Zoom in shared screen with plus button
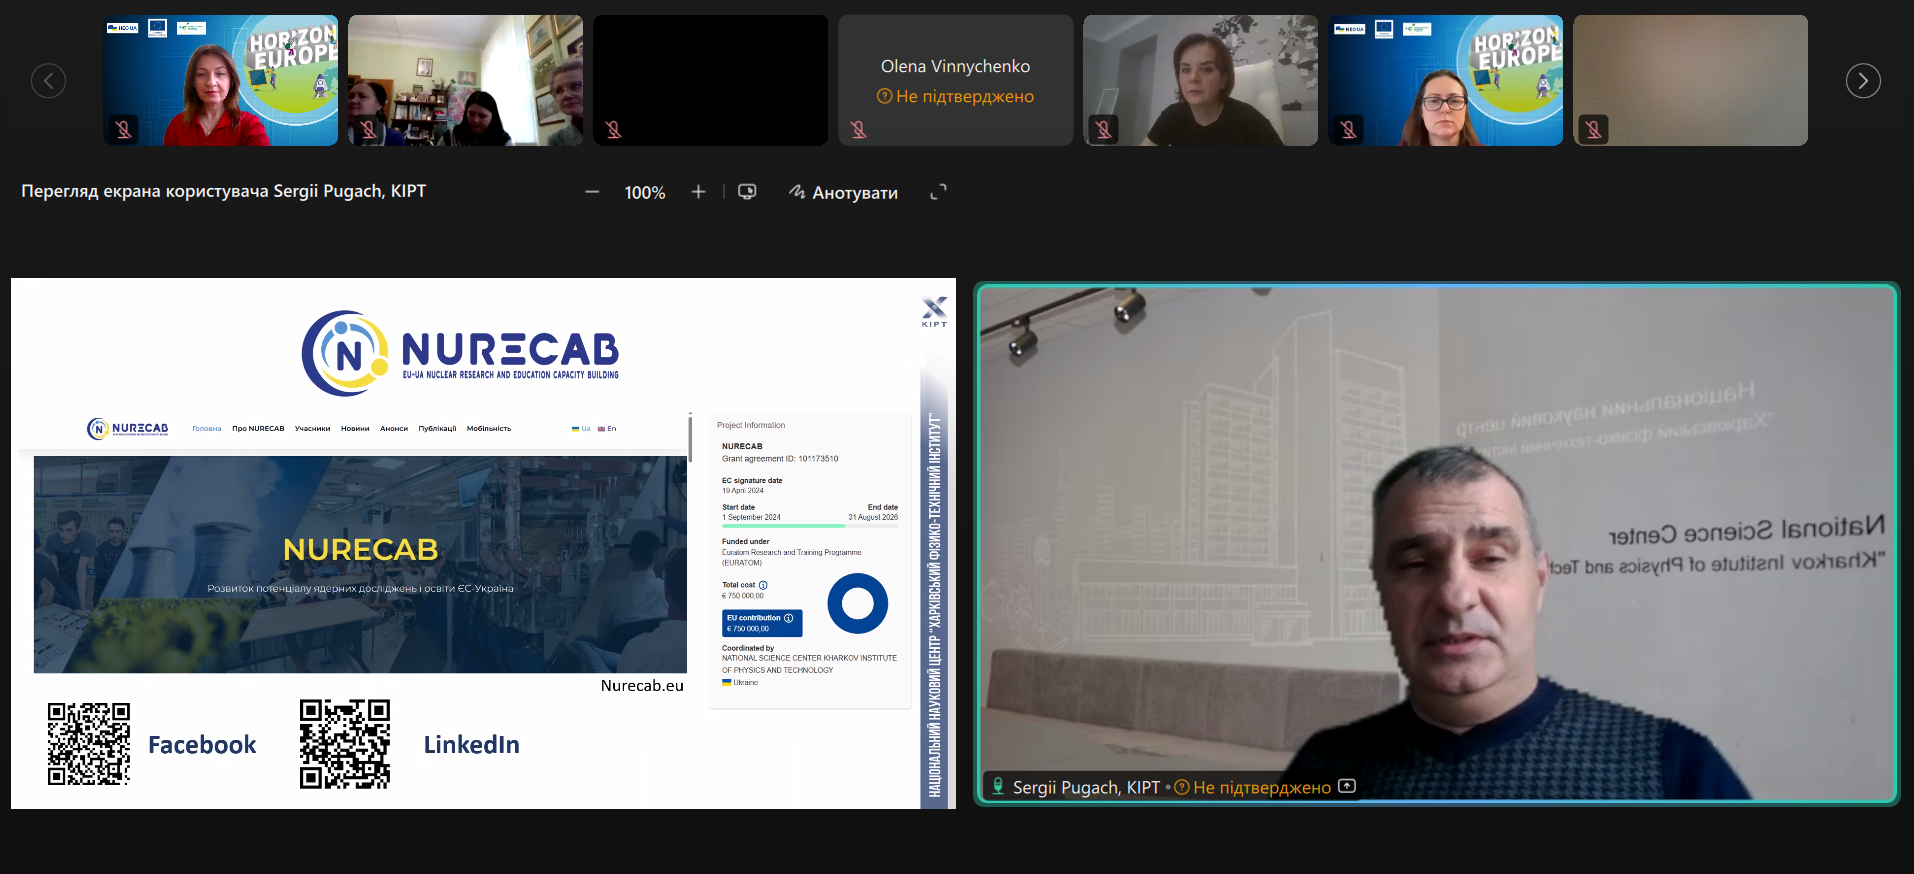This screenshot has height=874, width=1914. pyautogui.click(x=698, y=192)
